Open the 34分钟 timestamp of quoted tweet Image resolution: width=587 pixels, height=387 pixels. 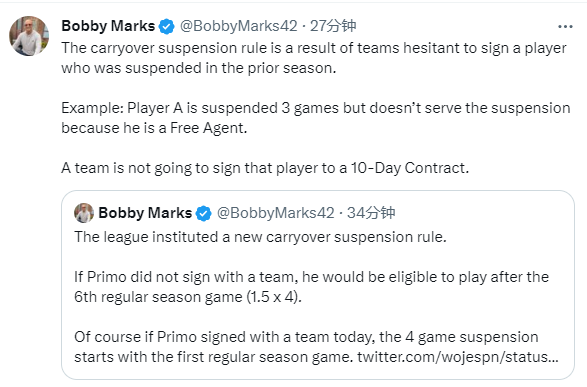click(x=371, y=213)
